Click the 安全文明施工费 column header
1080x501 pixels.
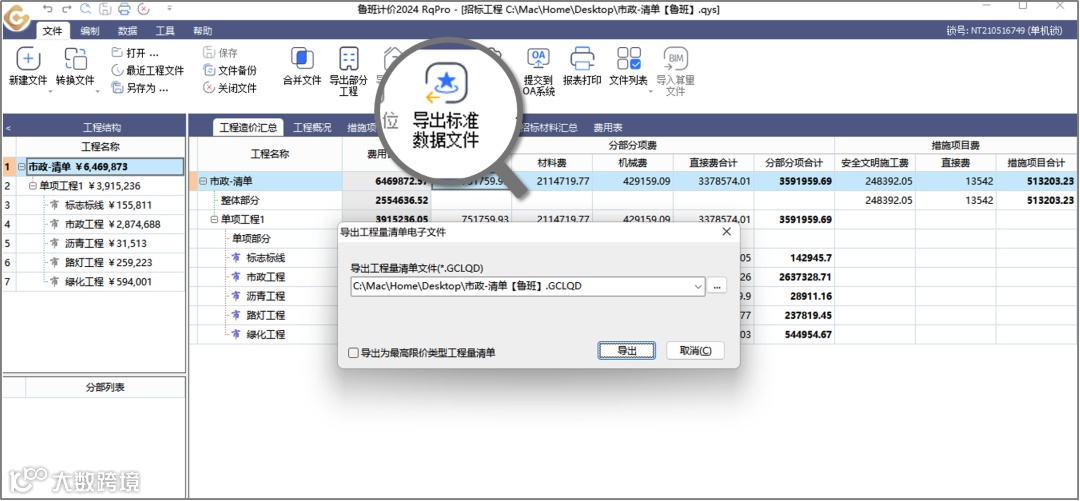pos(875,163)
